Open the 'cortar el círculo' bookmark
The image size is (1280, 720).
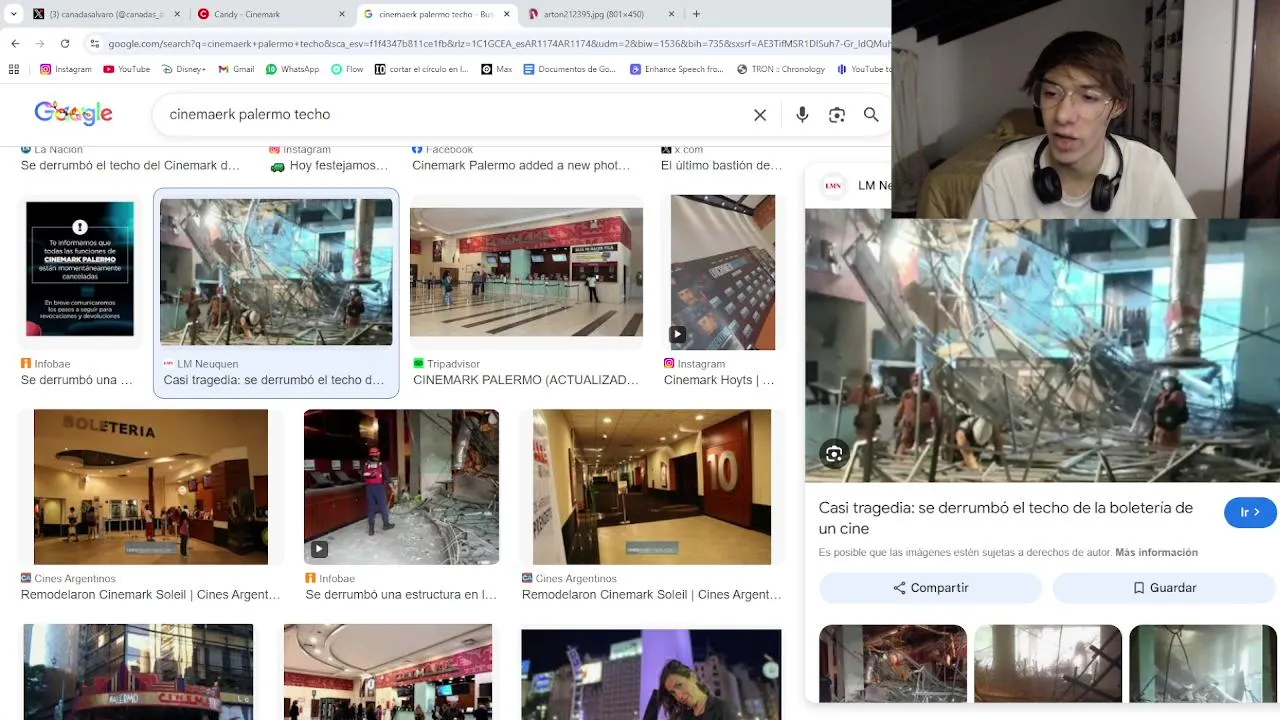click(x=421, y=69)
